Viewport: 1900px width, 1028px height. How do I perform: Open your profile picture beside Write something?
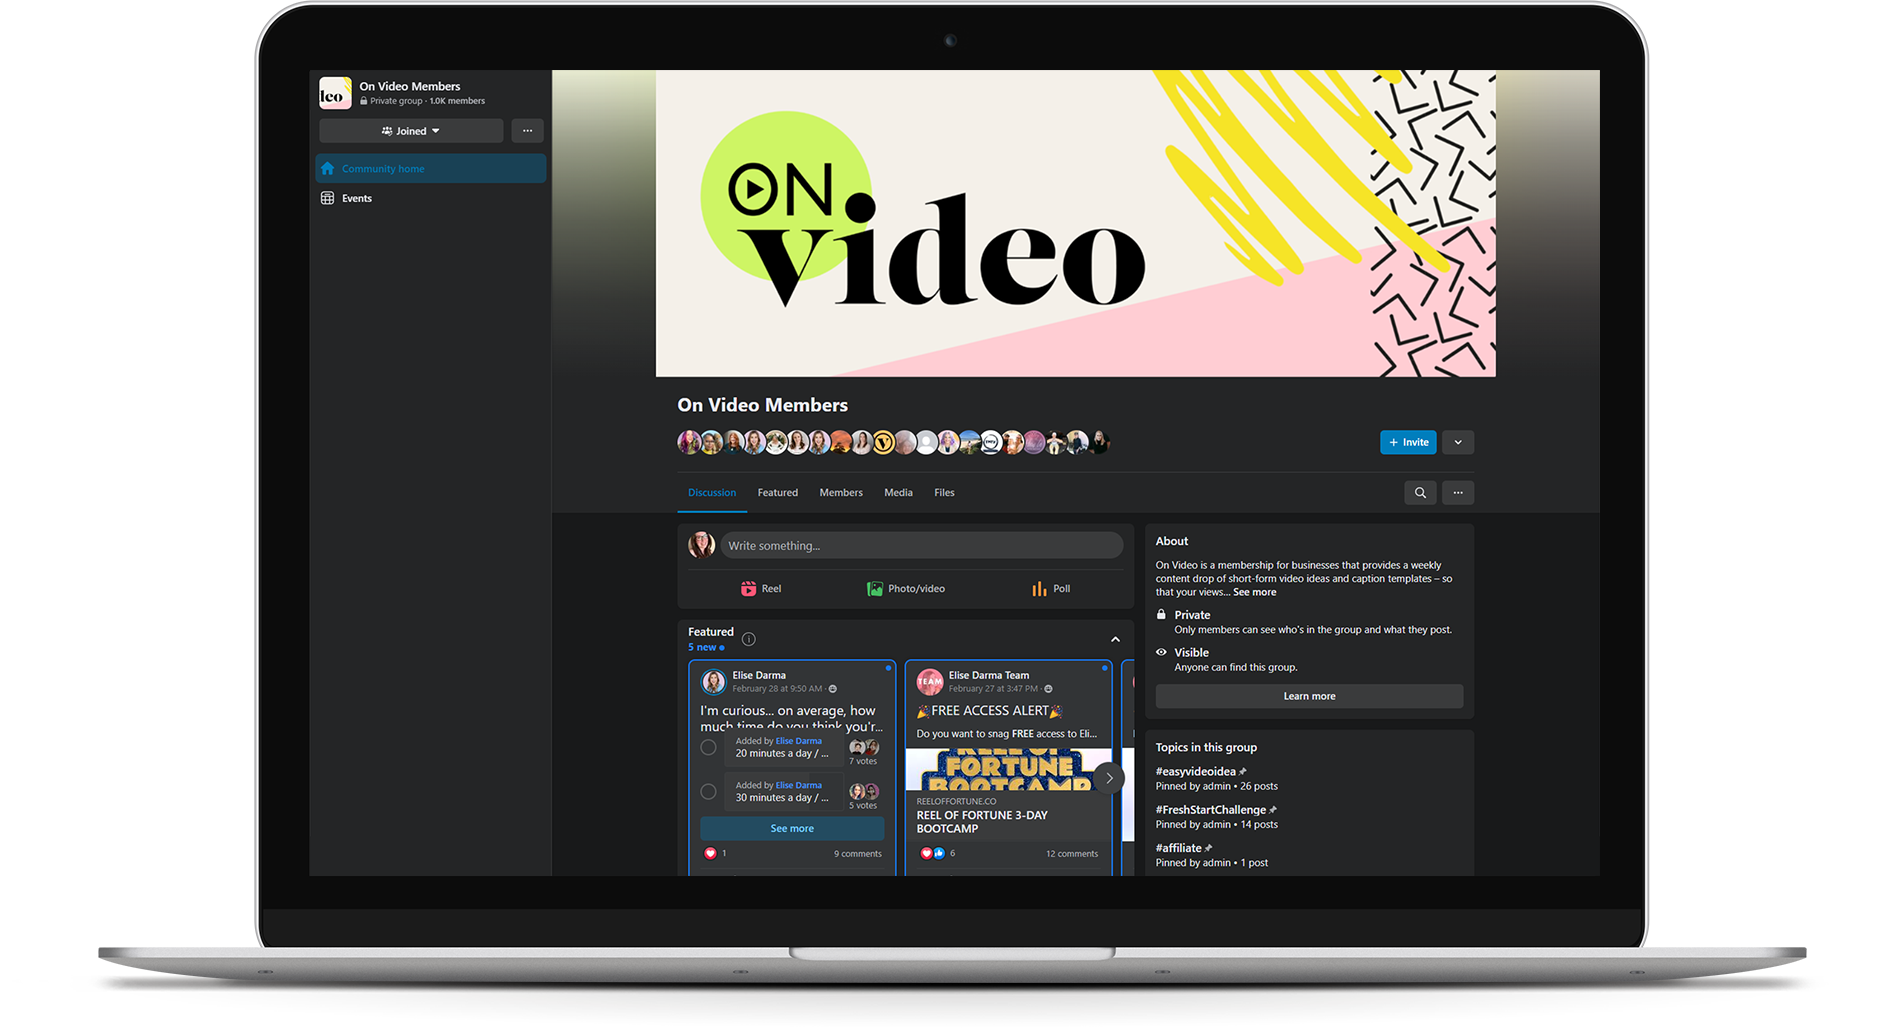[702, 545]
